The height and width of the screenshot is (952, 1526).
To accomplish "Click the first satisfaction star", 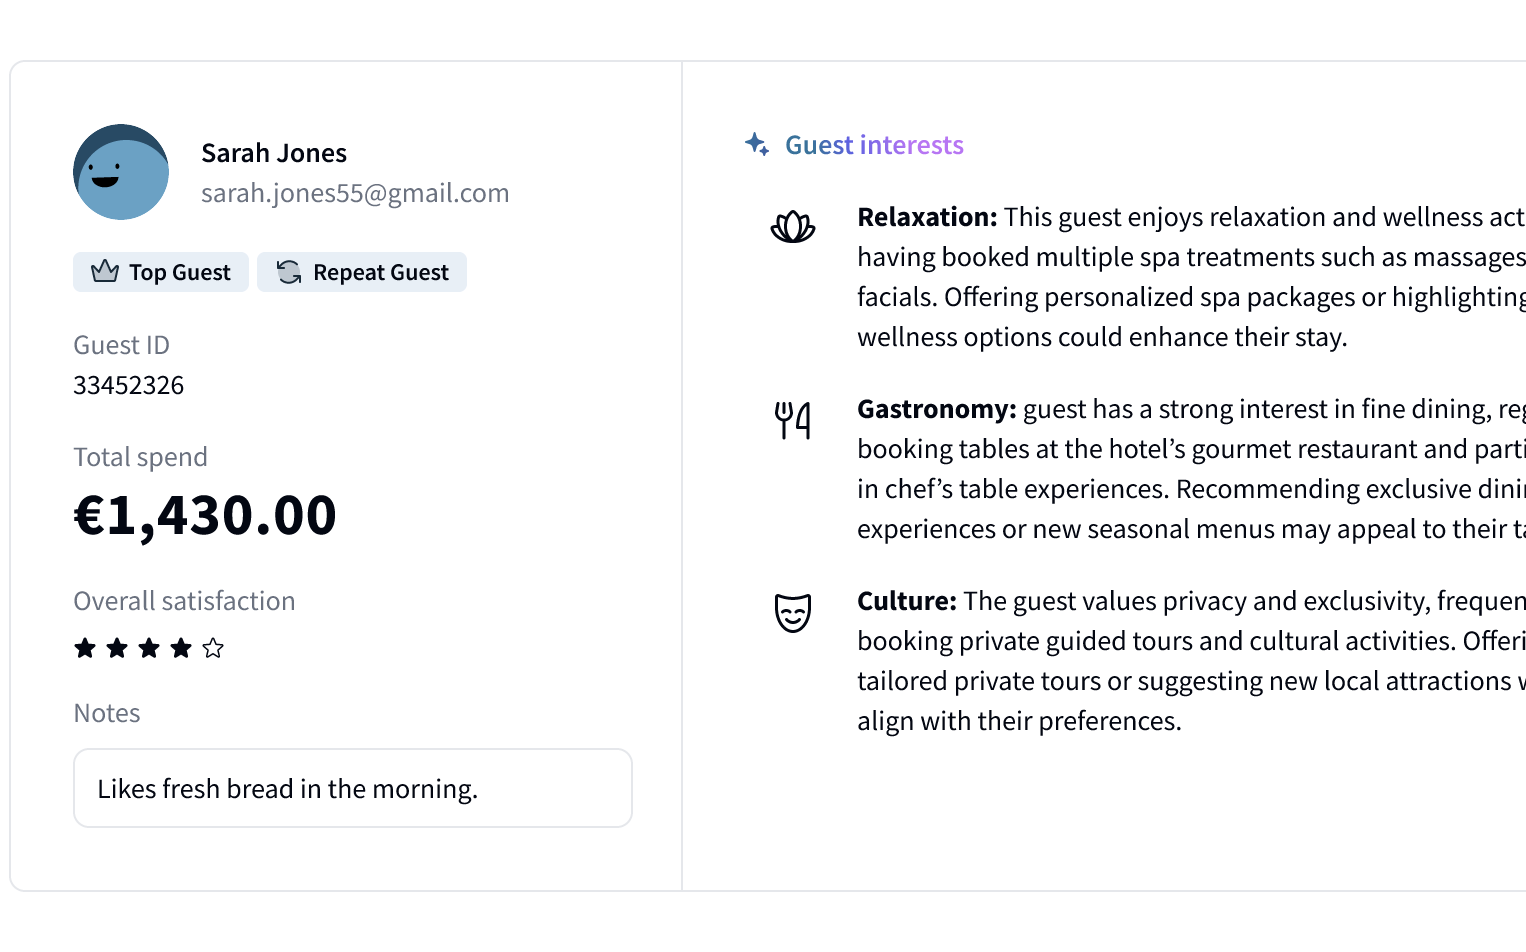I will click(x=85, y=648).
